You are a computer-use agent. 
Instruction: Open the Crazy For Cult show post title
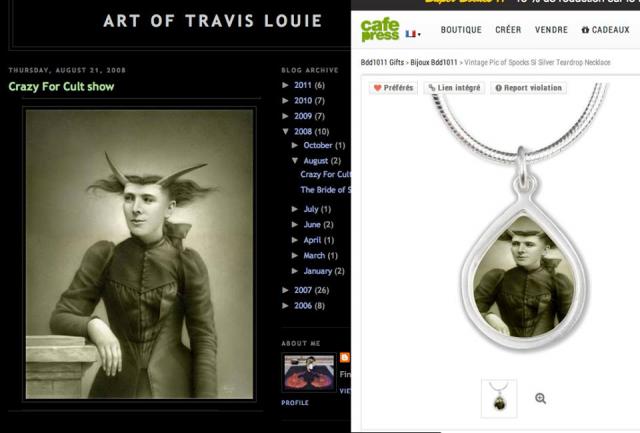click(x=61, y=87)
